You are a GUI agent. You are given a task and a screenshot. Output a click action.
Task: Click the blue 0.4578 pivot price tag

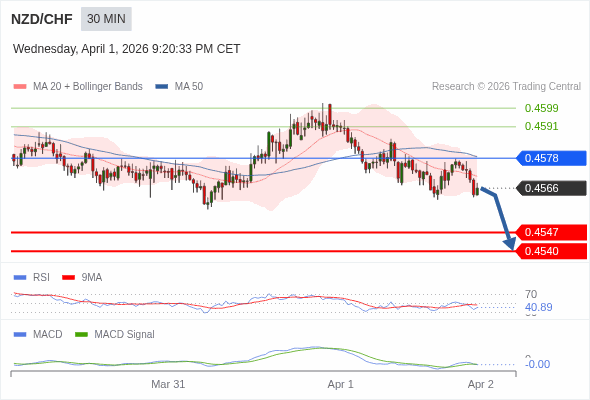pyautogui.click(x=551, y=158)
